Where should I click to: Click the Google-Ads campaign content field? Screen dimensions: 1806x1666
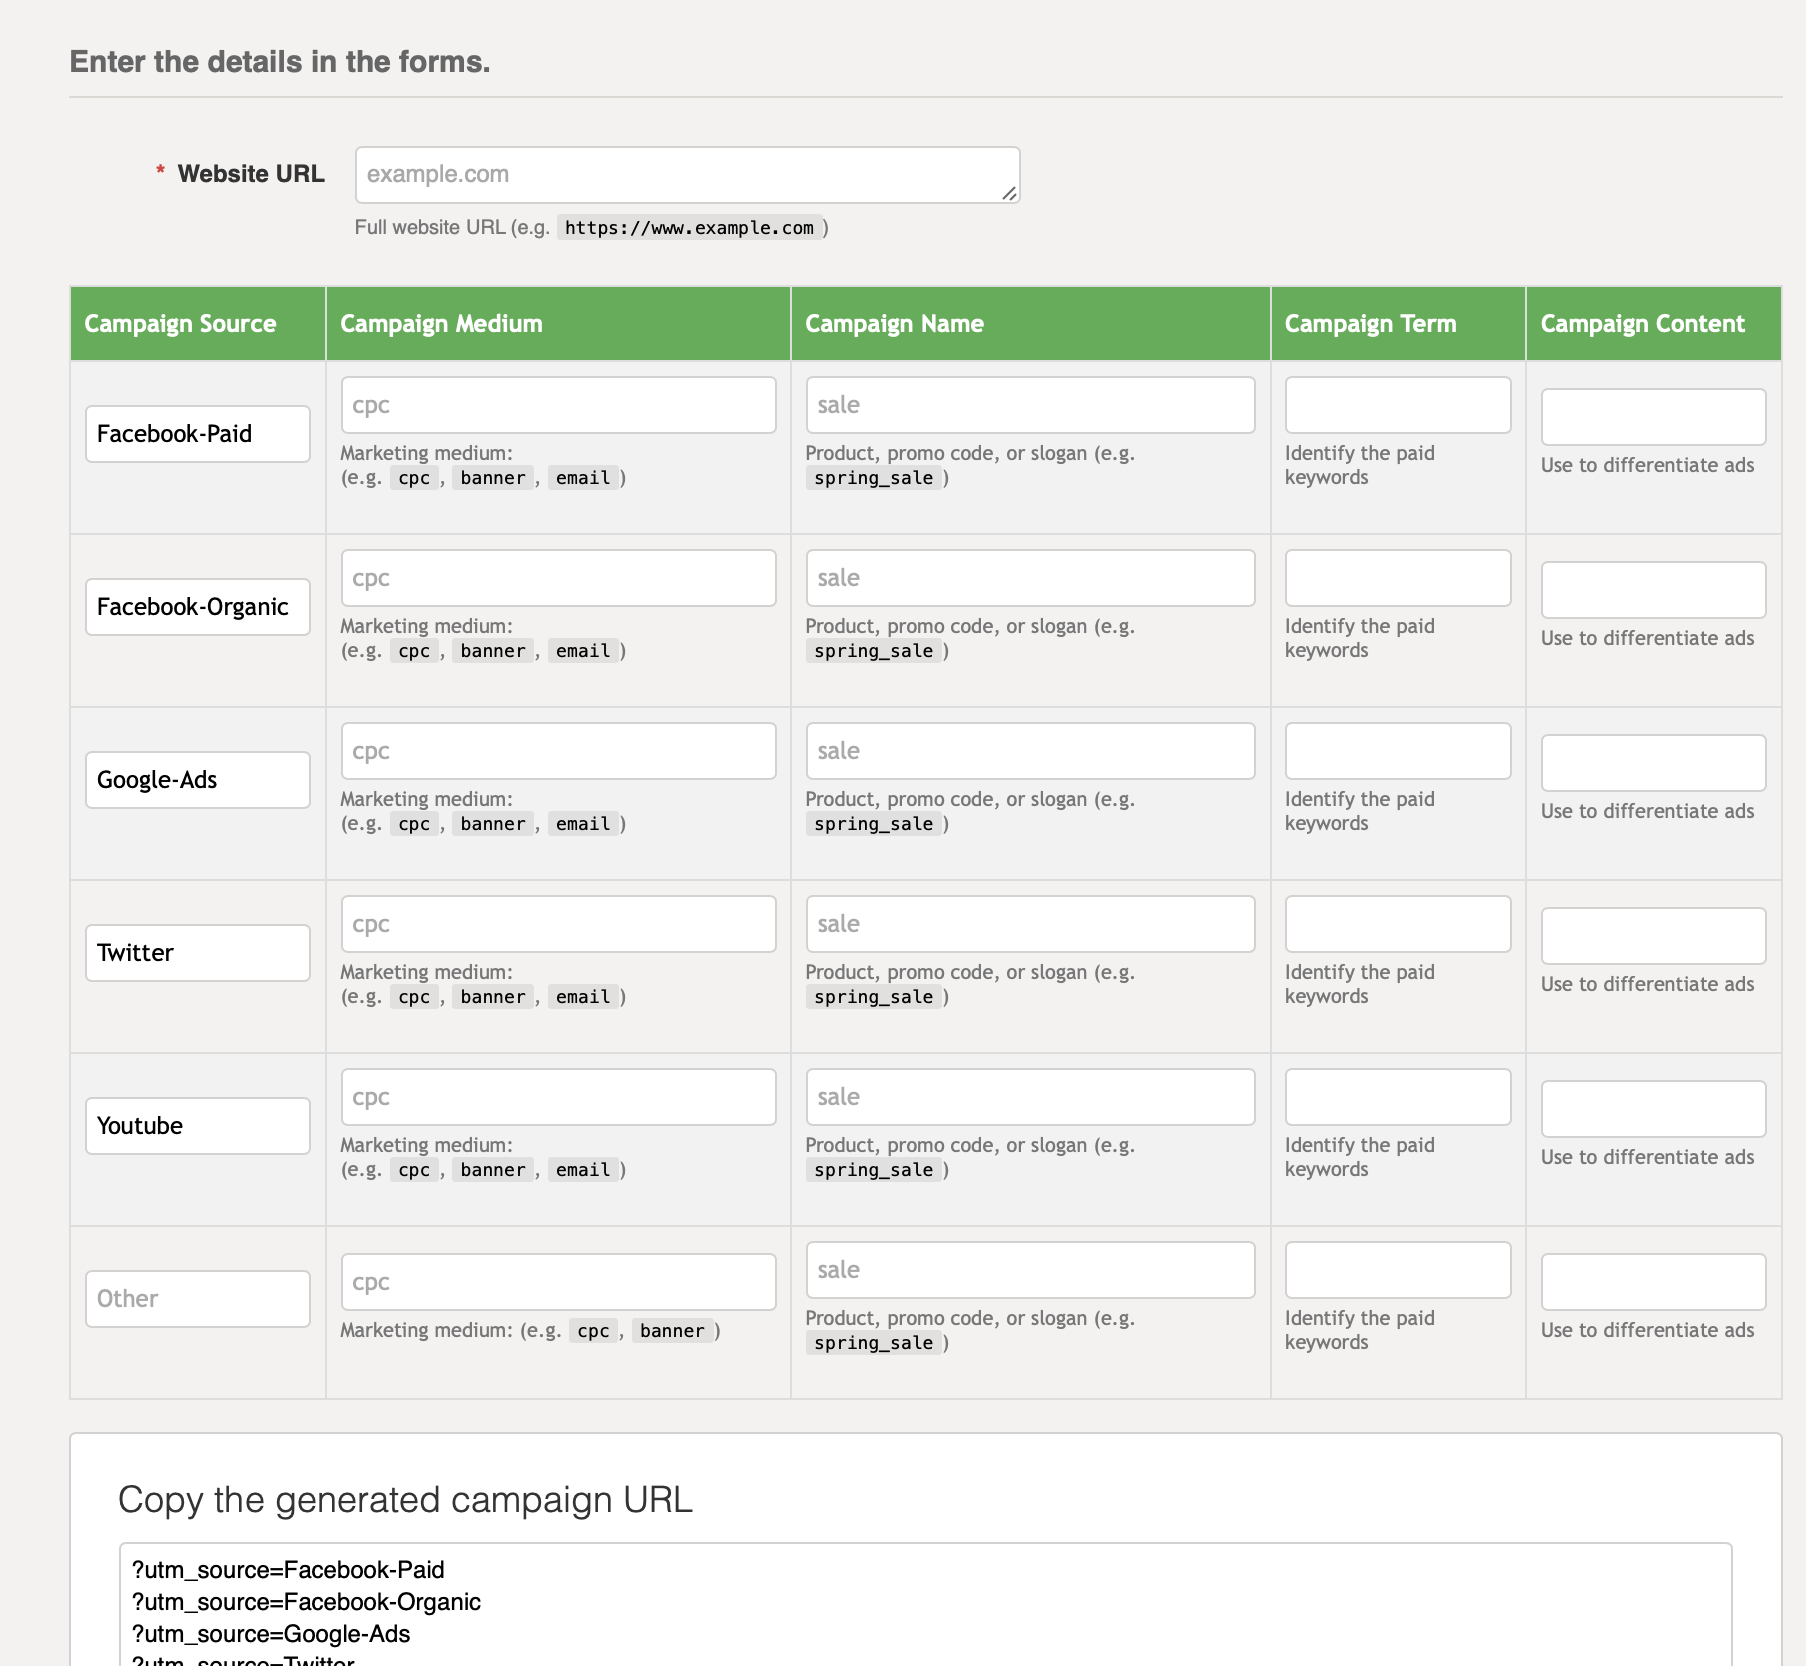point(1652,762)
